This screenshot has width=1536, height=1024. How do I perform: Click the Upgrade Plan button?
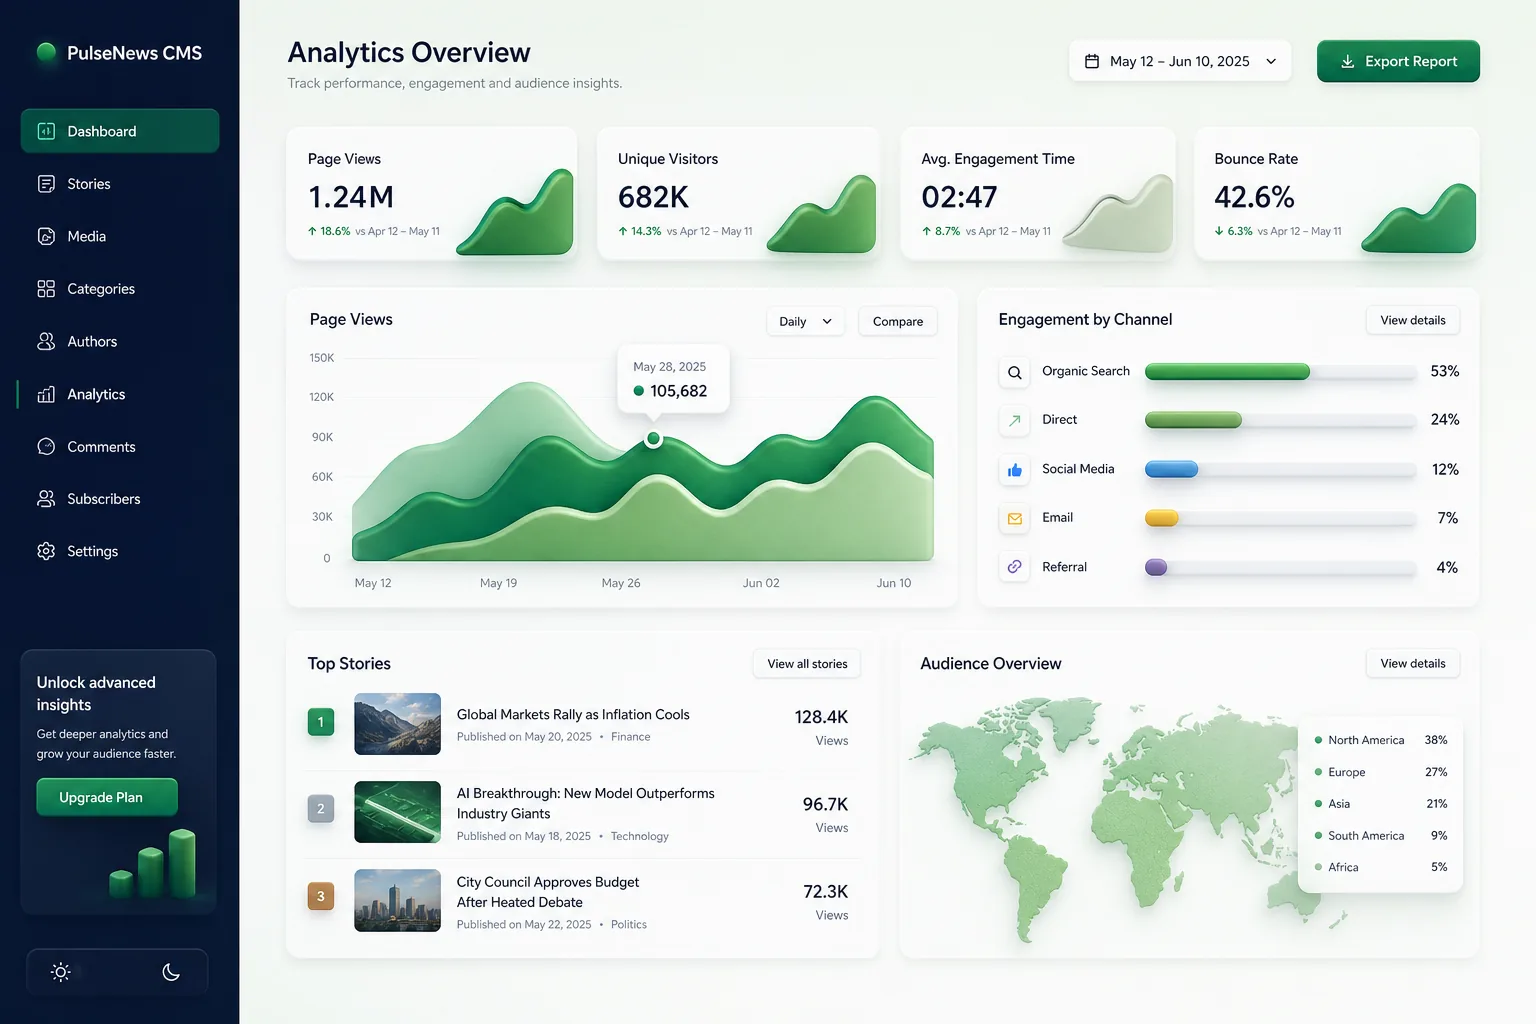tap(107, 797)
